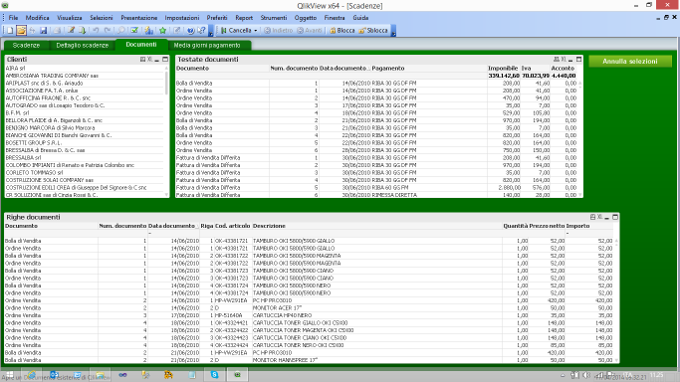Send Testate documenti table to Excel icon
This screenshot has width=680, height=382.
tap(563, 59)
